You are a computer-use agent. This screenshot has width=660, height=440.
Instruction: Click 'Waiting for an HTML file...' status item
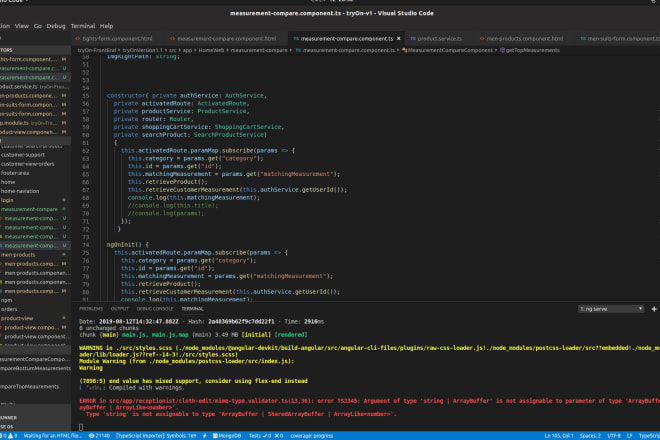(53, 436)
